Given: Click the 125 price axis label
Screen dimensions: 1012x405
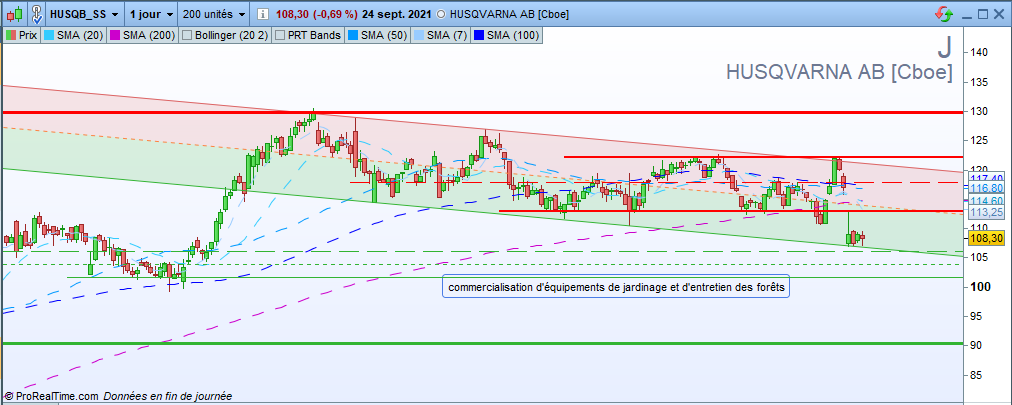Looking at the screenshot, I should [977, 141].
